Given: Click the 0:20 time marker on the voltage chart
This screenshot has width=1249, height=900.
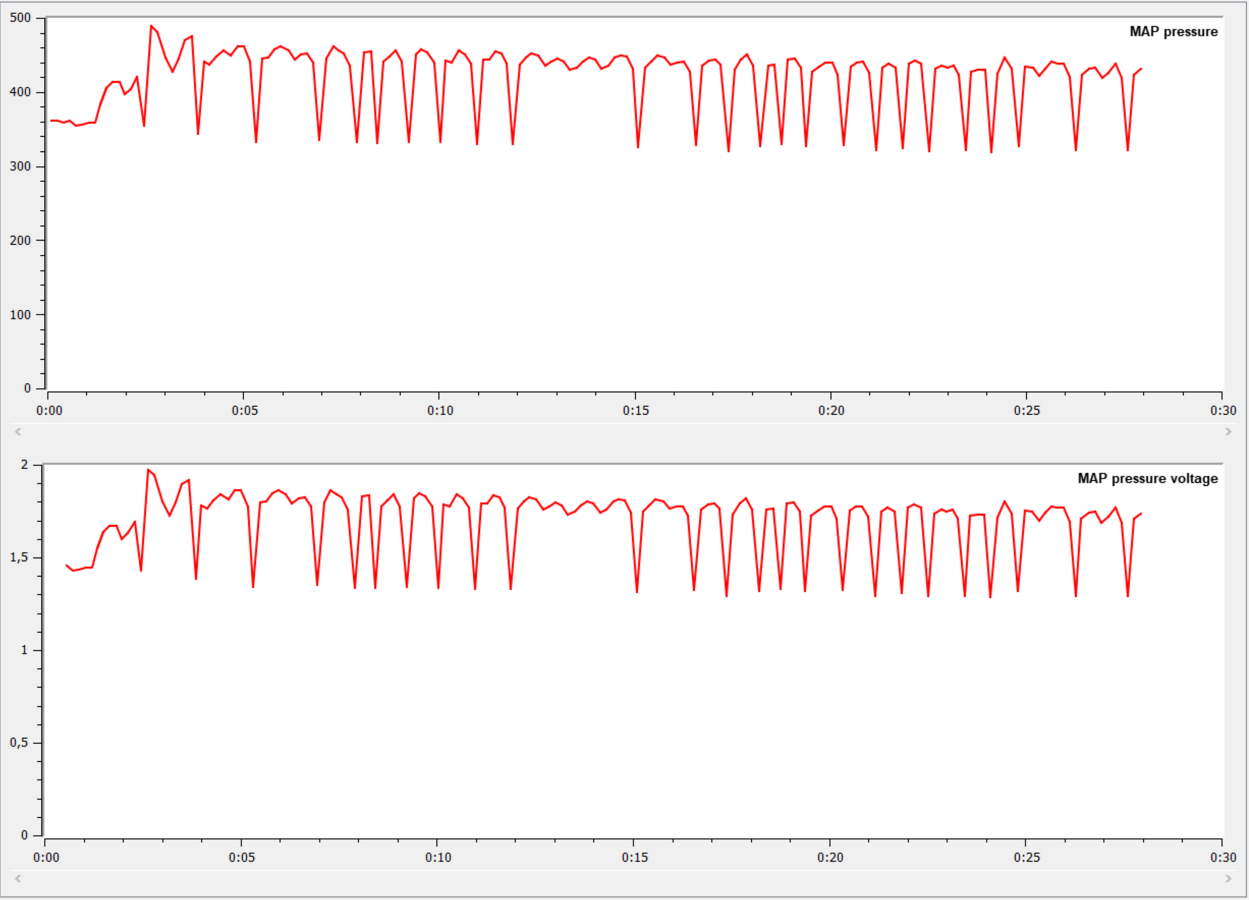Looking at the screenshot, I should coord(829,857).
